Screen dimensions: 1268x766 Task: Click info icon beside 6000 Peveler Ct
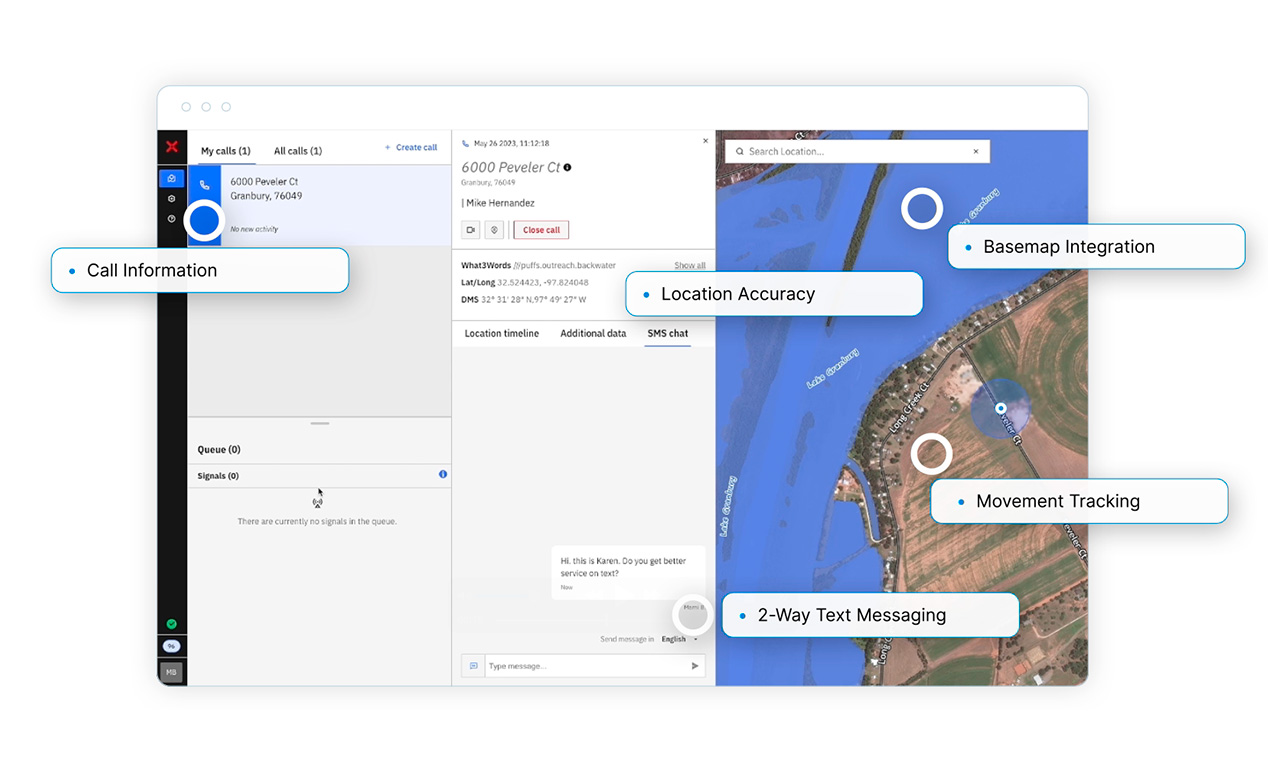point(568,168)
